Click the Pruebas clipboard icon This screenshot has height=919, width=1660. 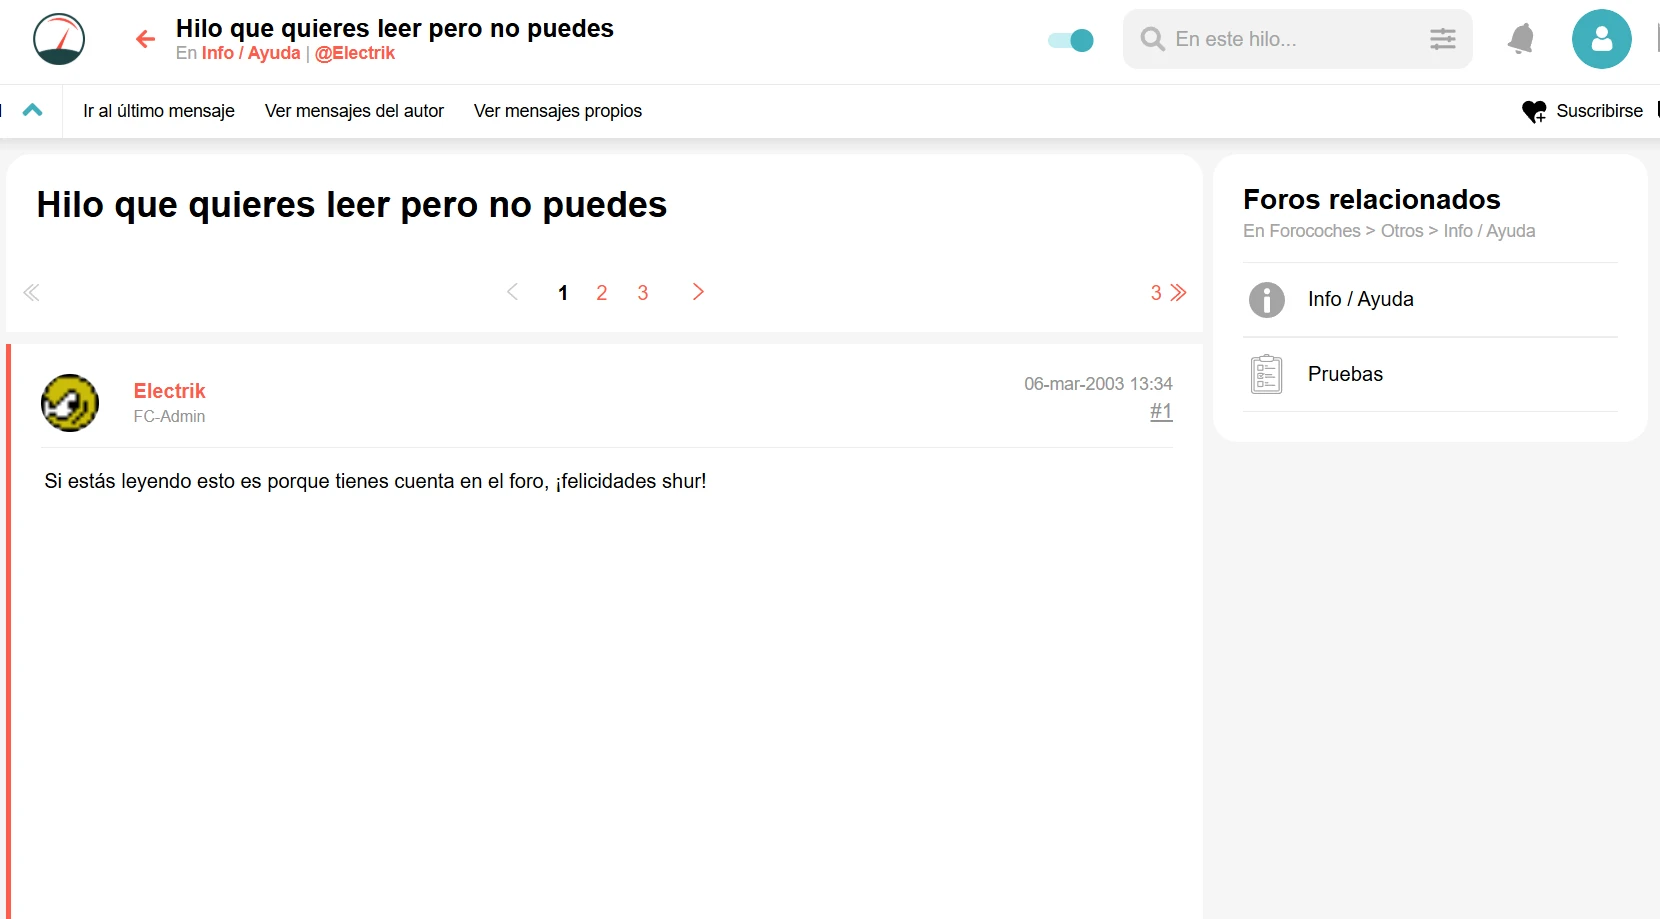1266,374
